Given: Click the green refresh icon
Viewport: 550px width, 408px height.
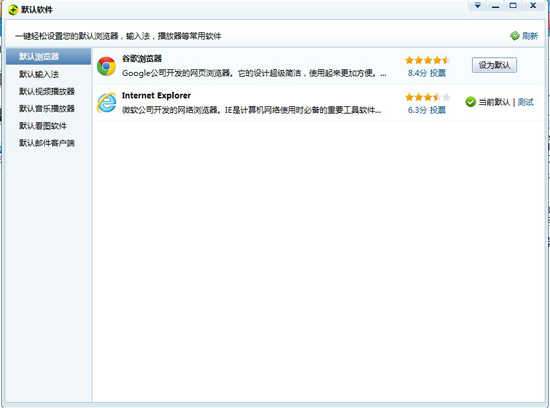Looking at the screenshot, I should pos(515,35).
